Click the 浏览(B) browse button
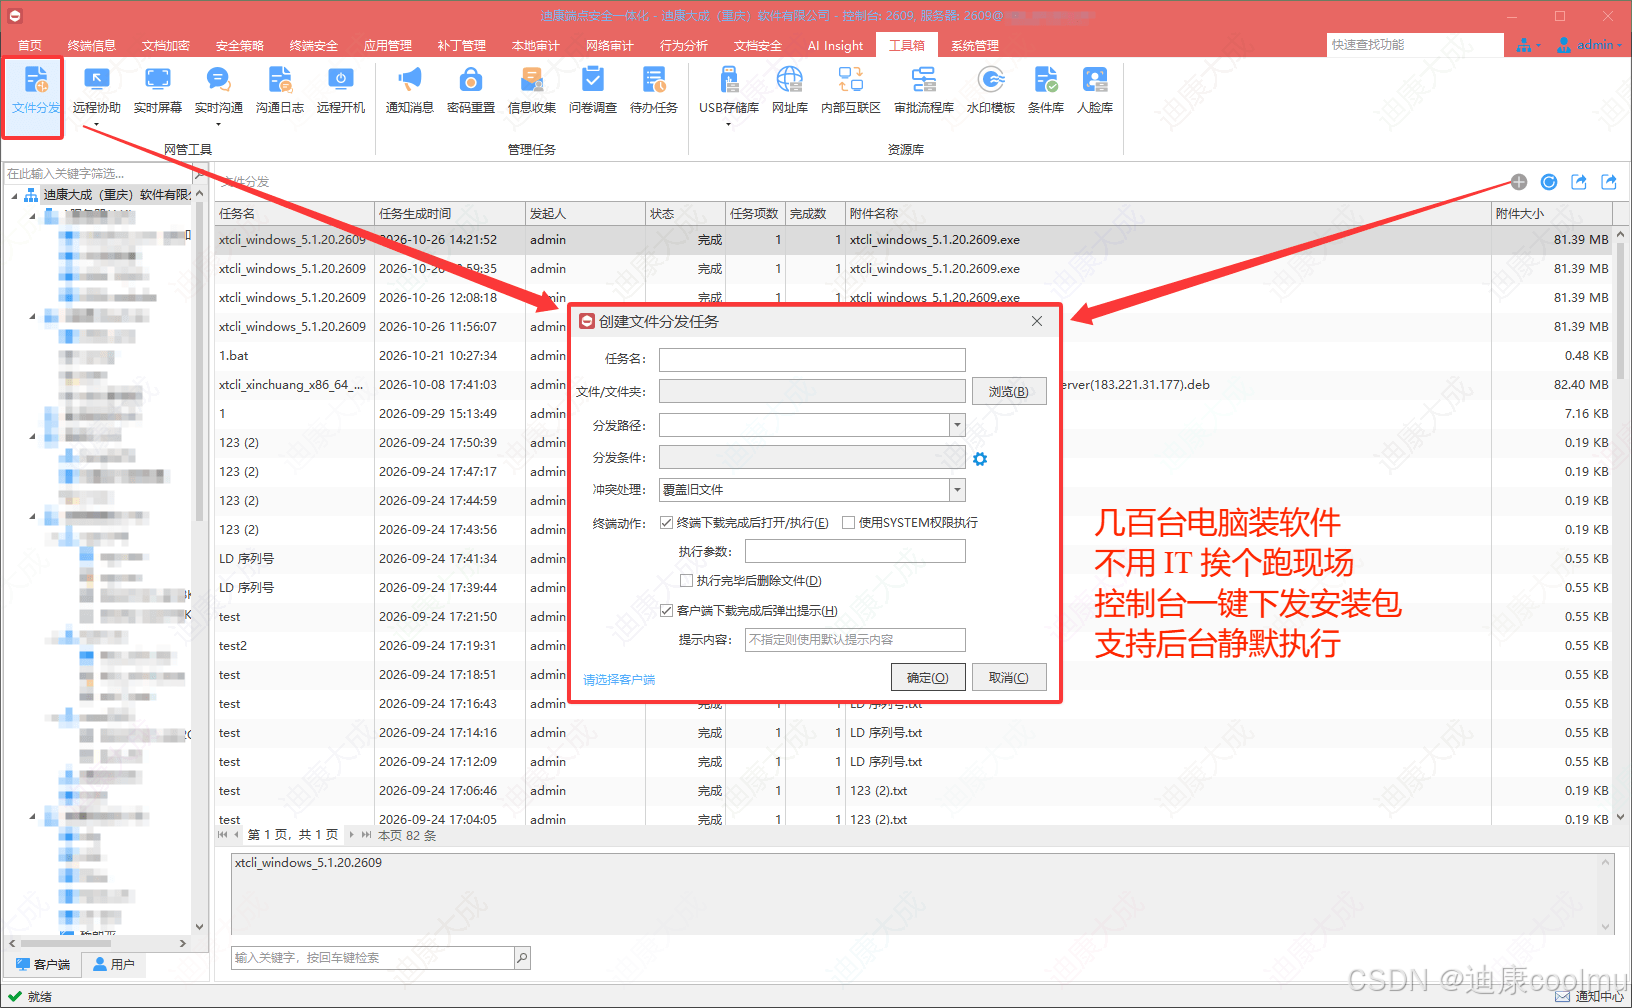 [x=1009, y=391]
